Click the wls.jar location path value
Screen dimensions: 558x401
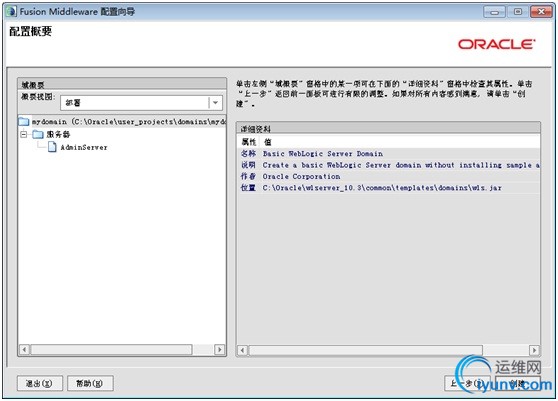tap(382, 188)
